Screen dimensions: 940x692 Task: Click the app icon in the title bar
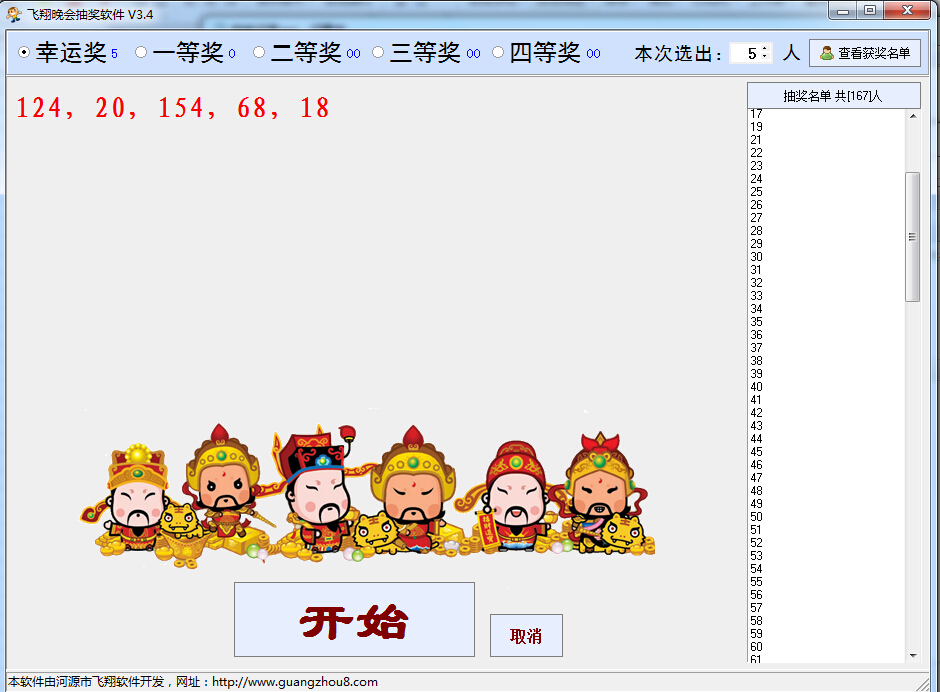coord(14,14)
